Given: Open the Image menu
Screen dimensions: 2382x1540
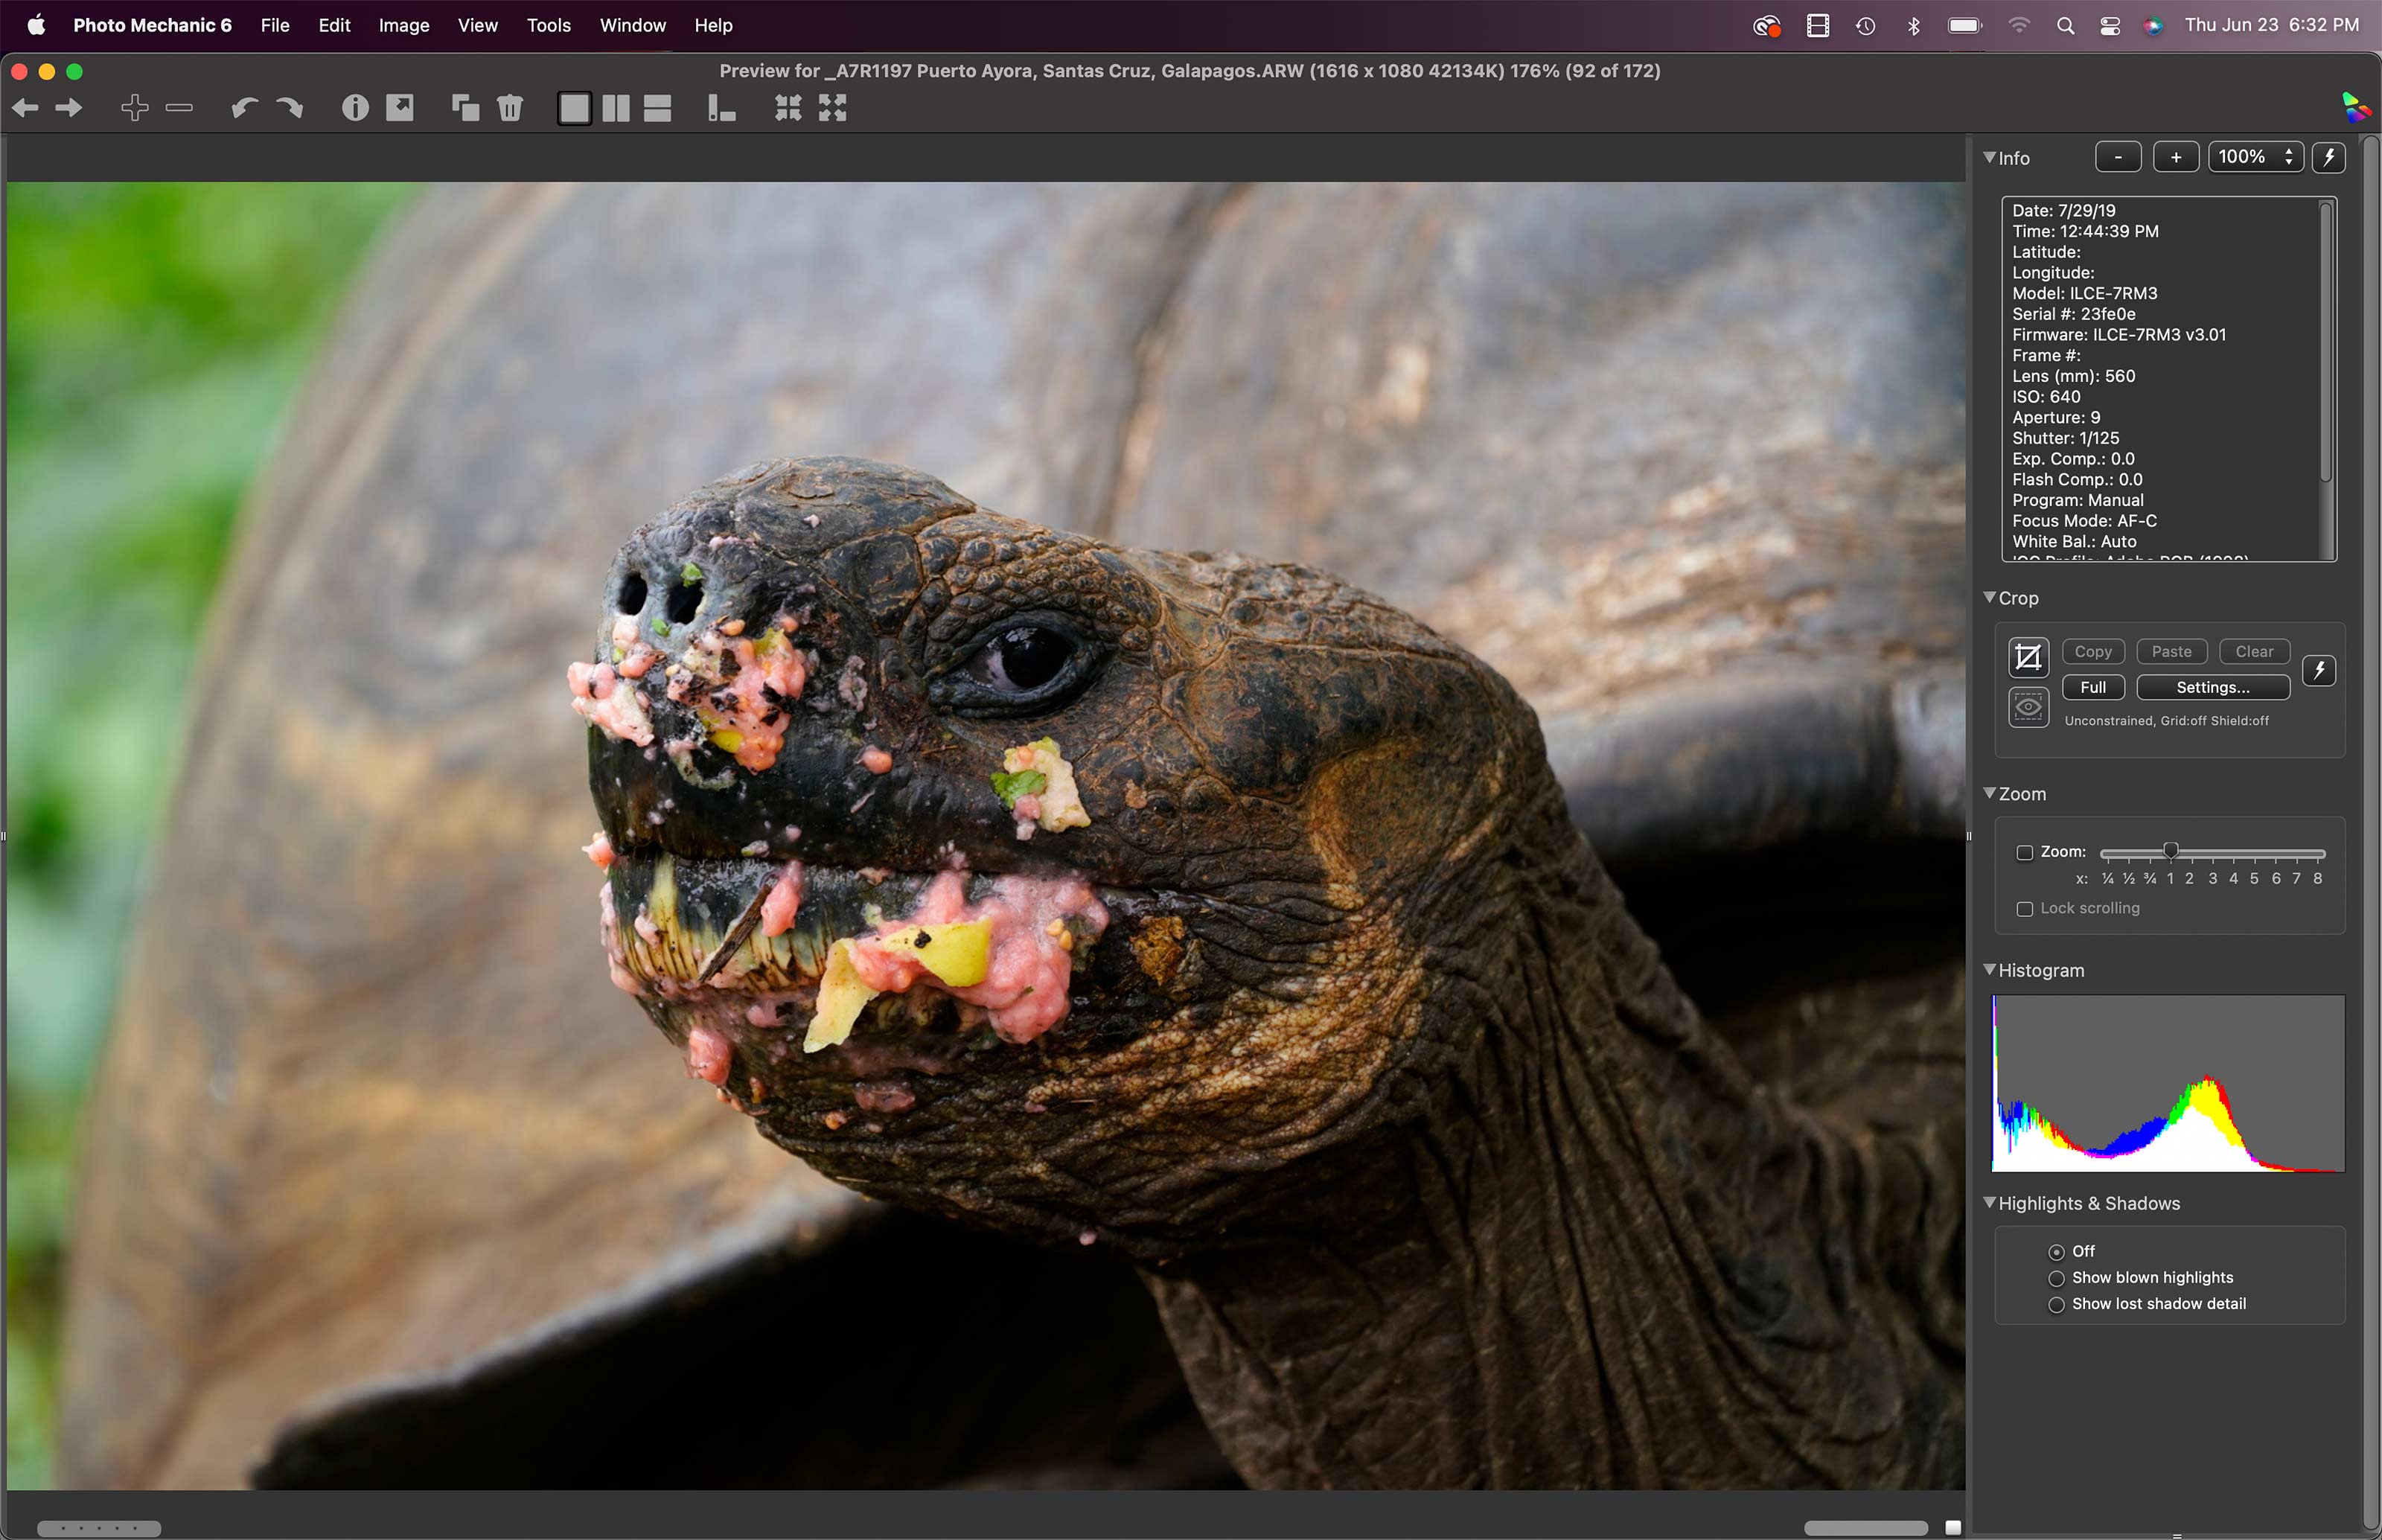Looking at the screenshot, I should coord(404,26).
